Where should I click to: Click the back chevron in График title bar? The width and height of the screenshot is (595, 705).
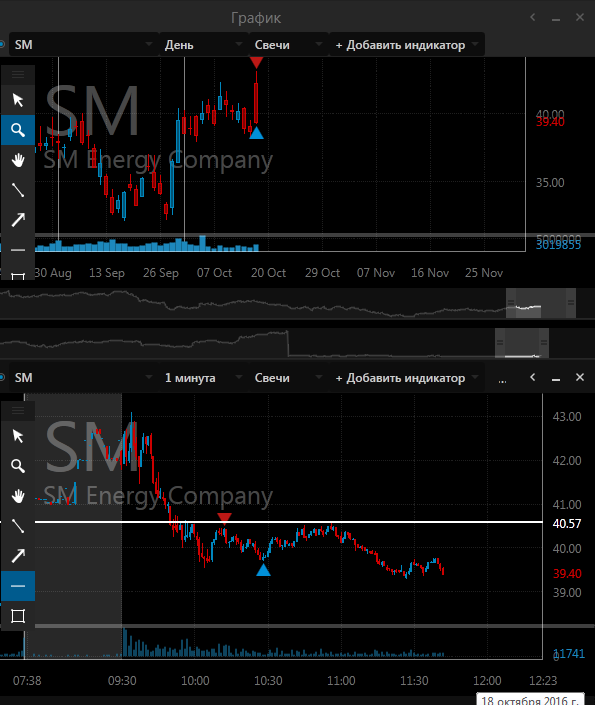pos(532,17)
